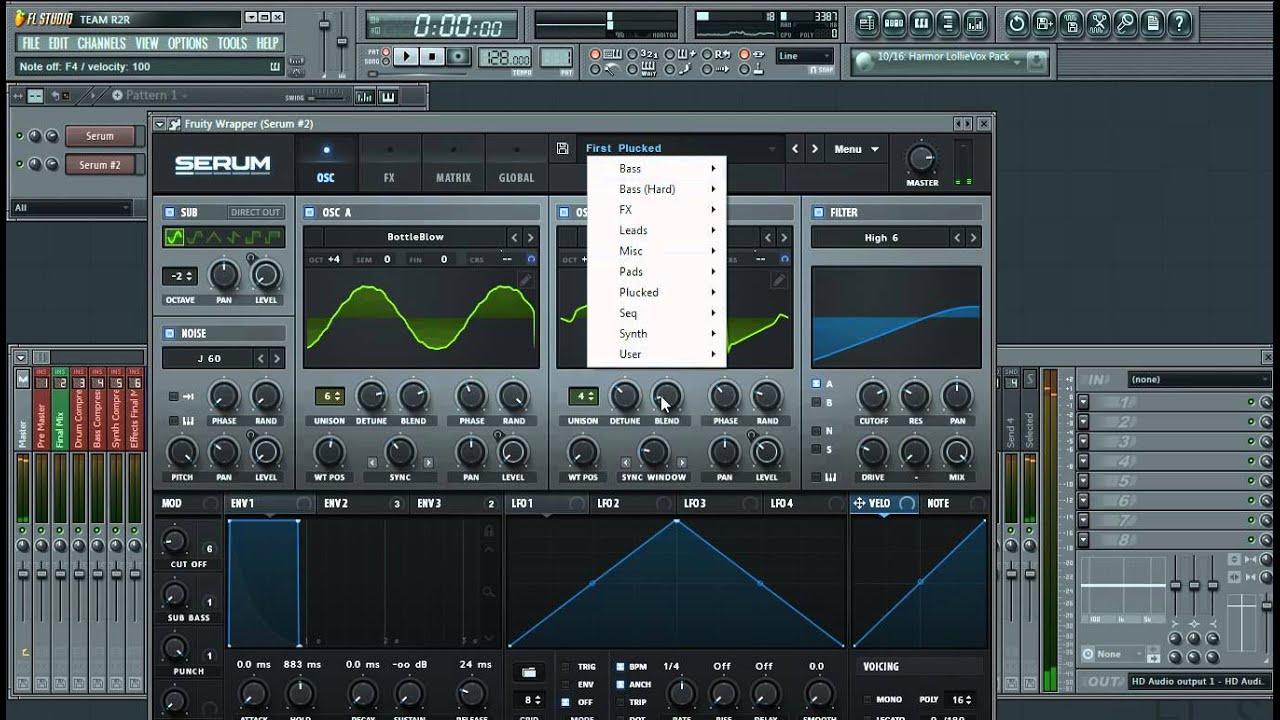Click the FL Studio save-as icon in toolbar
Image resolution: width=1280 pixels, height=720 pixels.
1044,22
